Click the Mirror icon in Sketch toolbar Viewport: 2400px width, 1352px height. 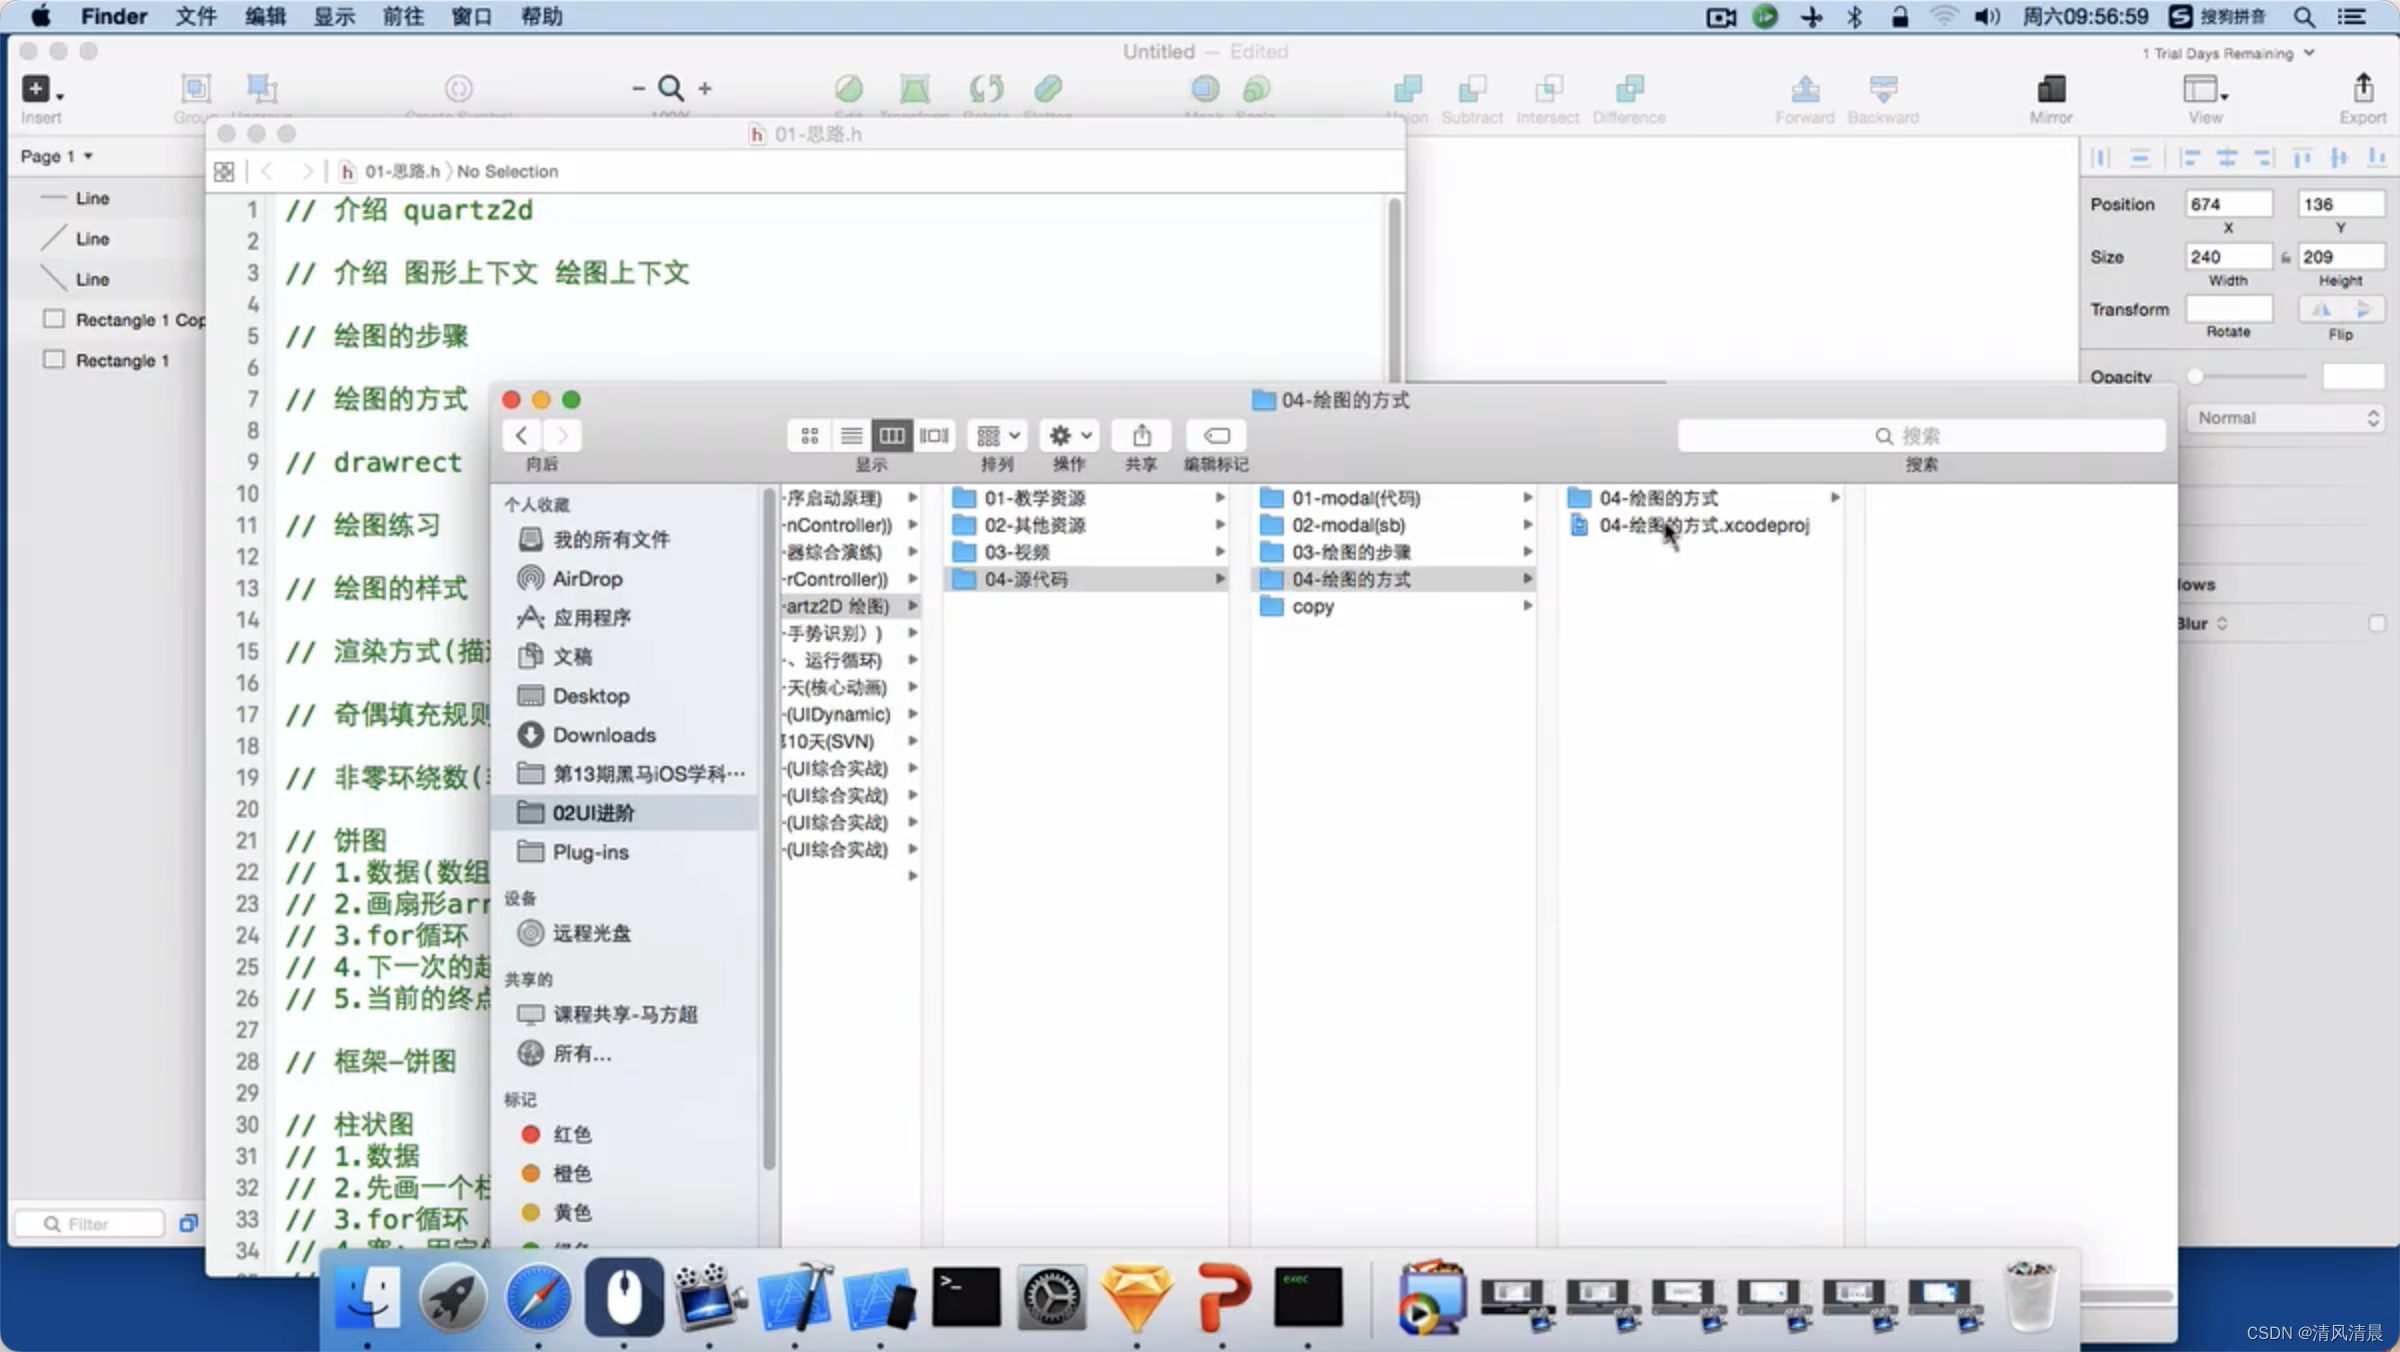tap(2051, 89)
